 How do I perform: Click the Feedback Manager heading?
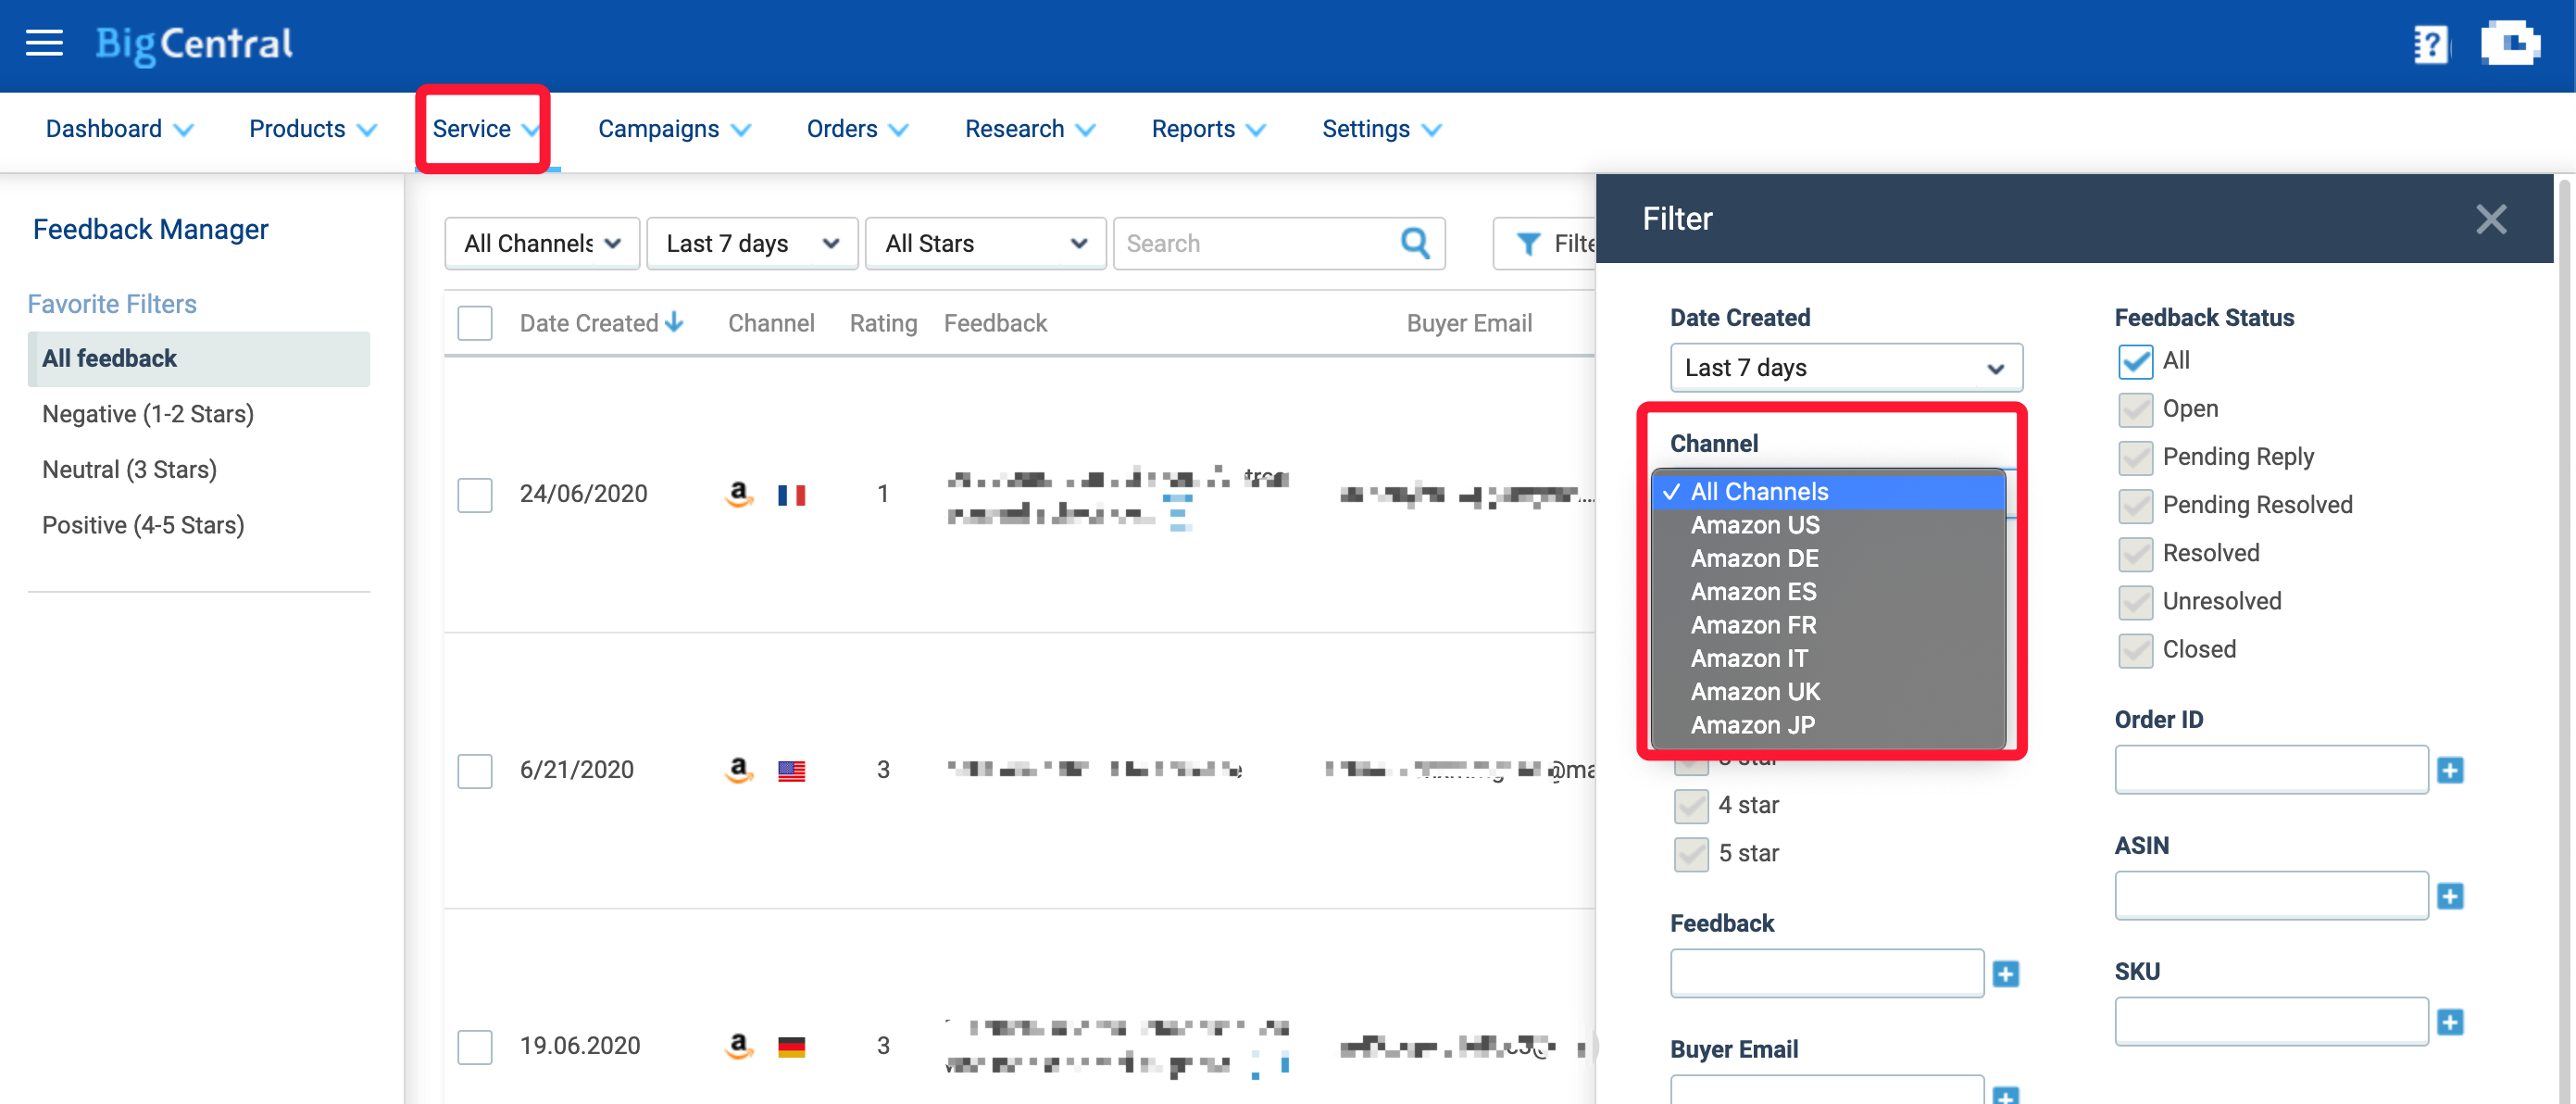coord(150,229)
